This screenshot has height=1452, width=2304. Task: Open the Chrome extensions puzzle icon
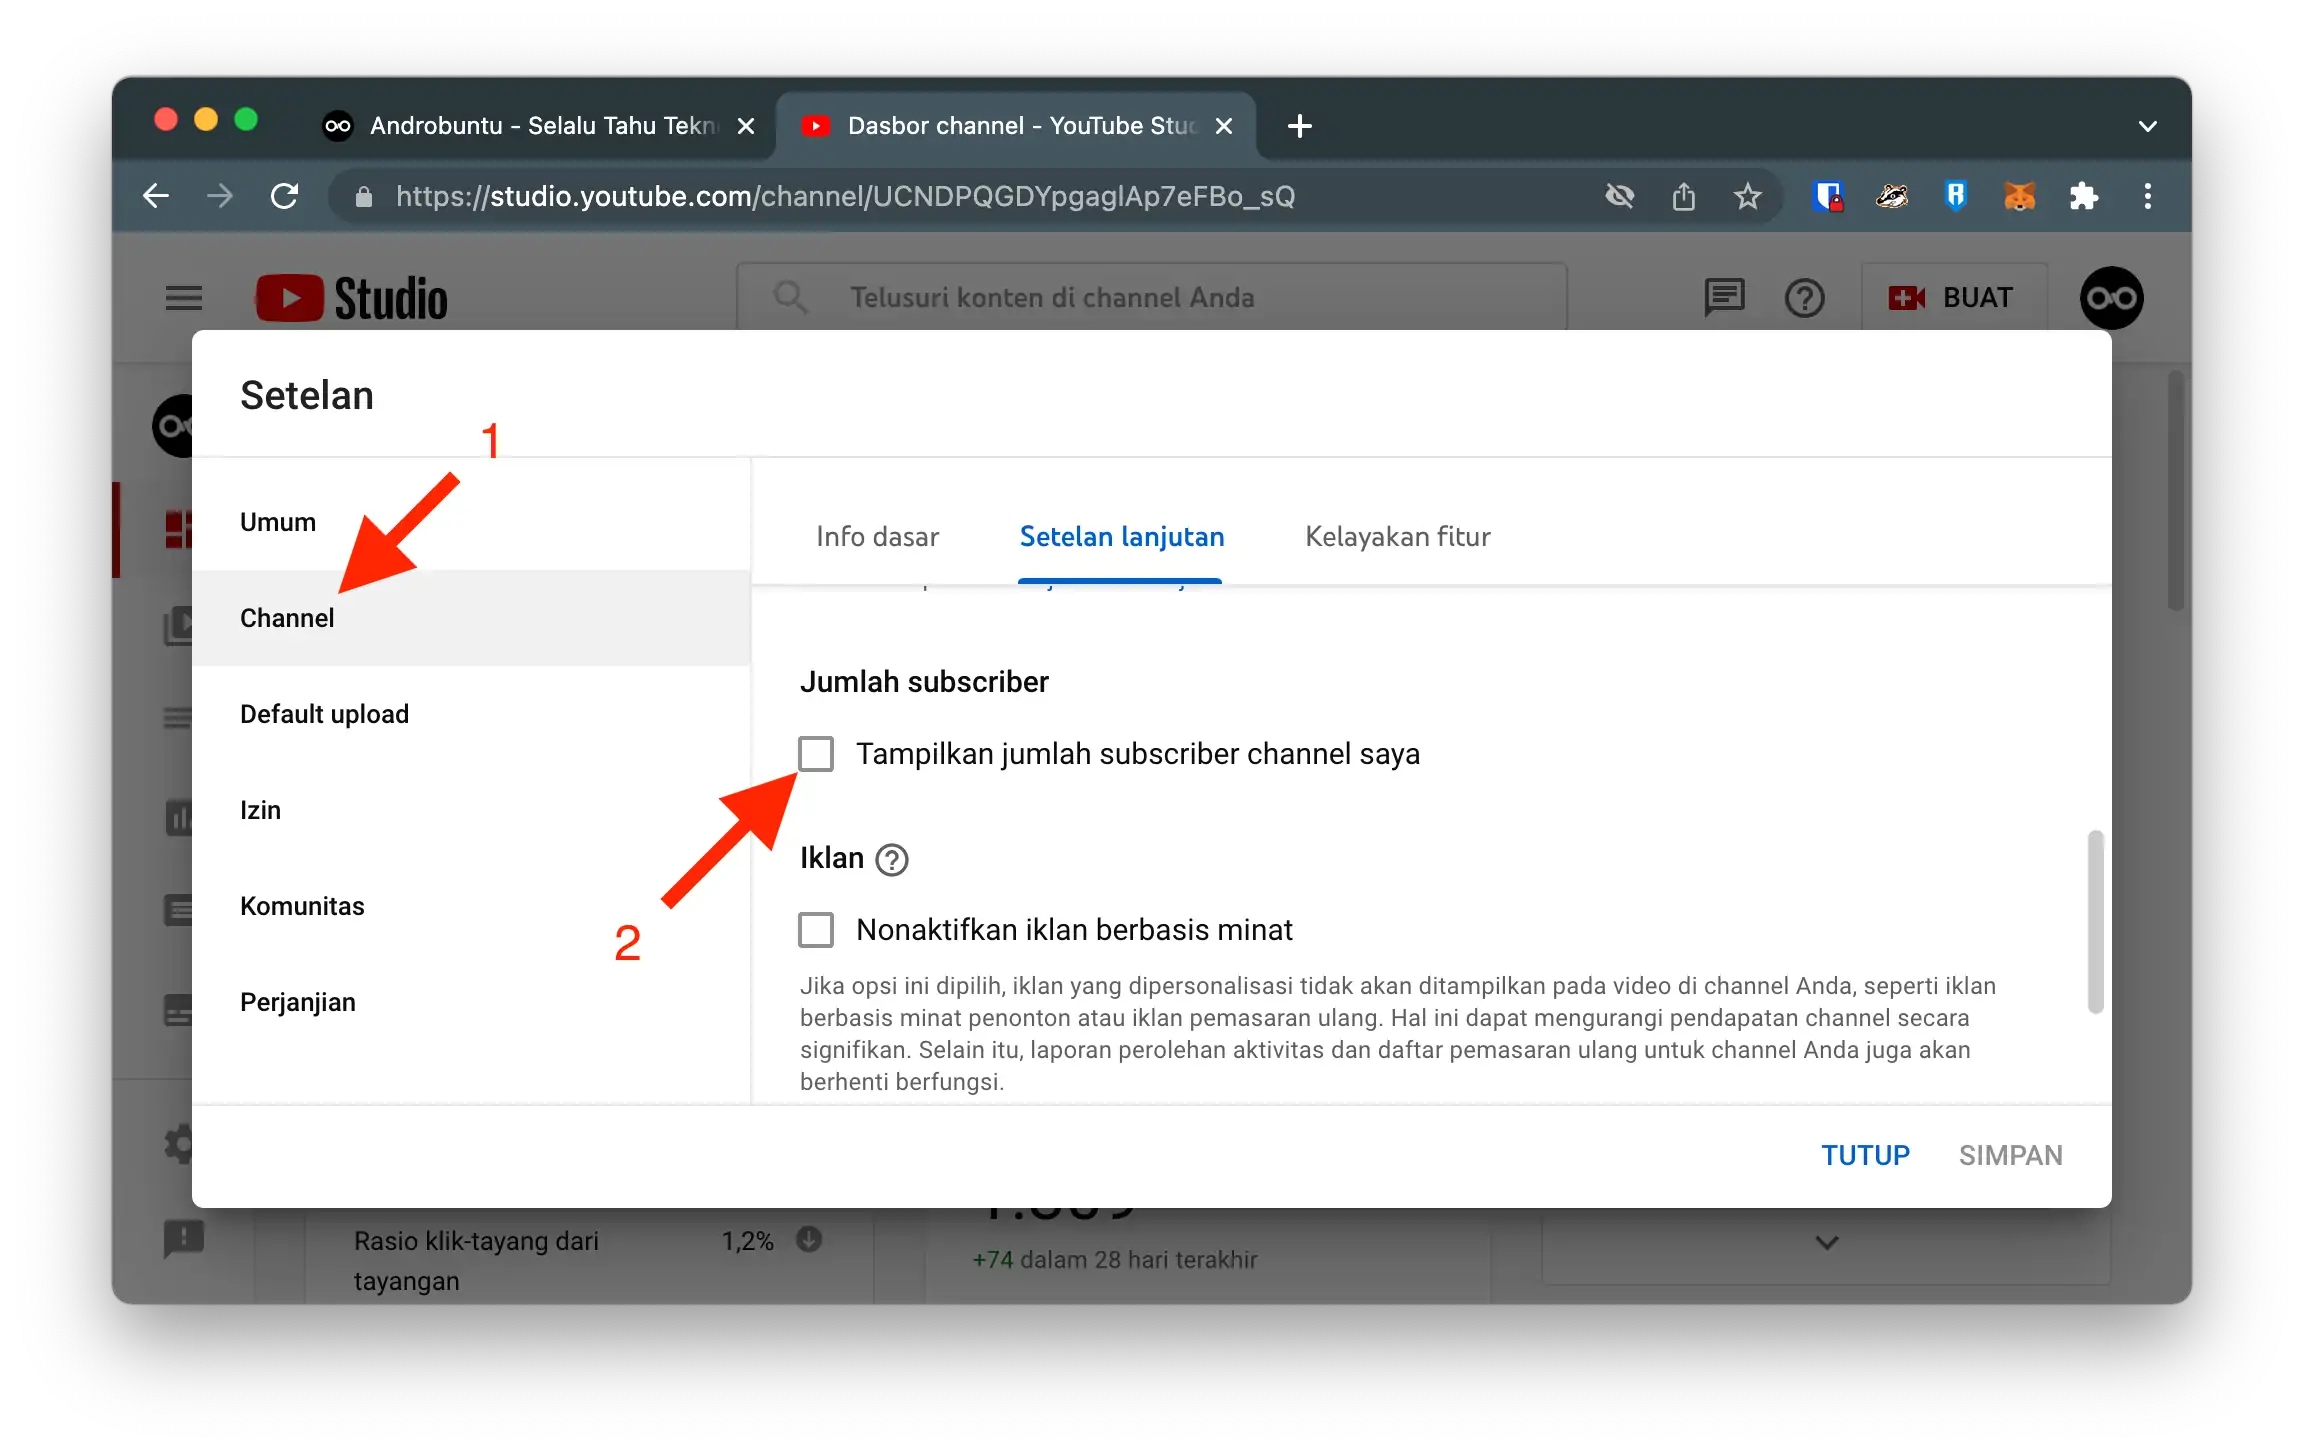[x=2084, y=196]
